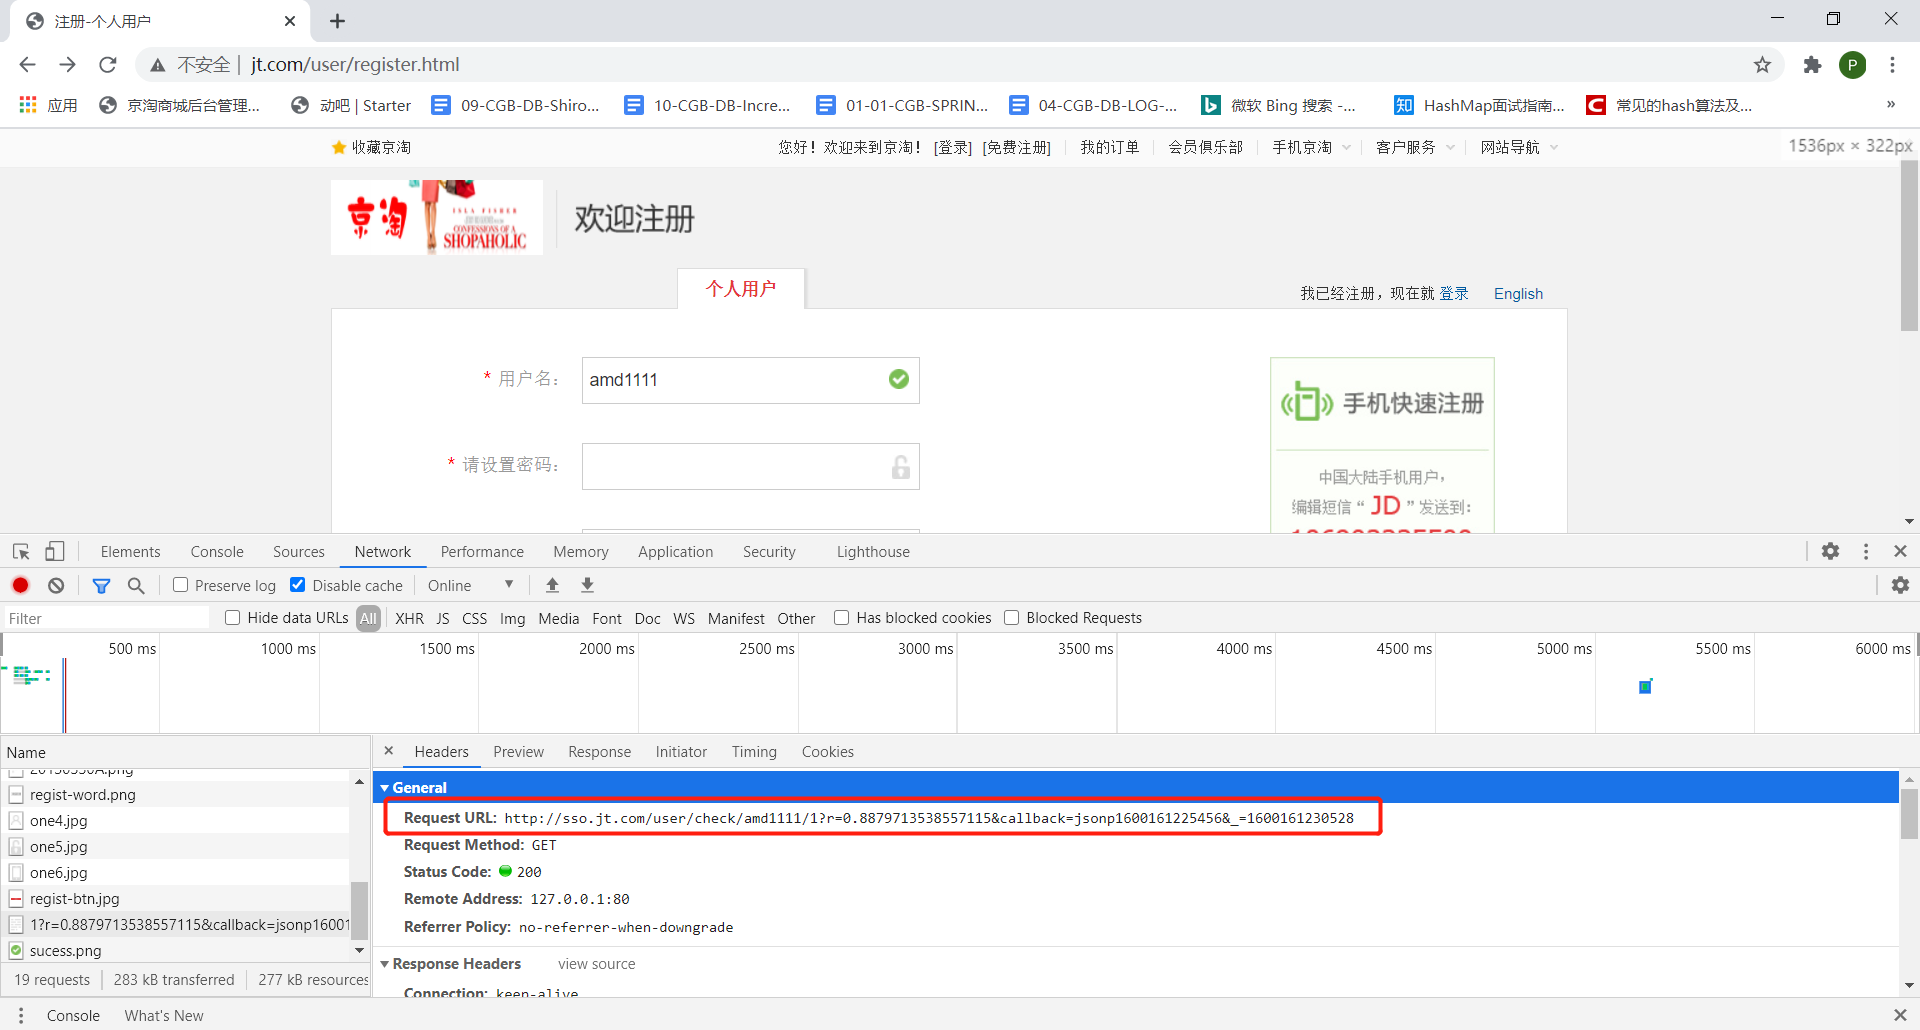
Task: Open the Online throttling dropdown
Action: tap(470, 585)
